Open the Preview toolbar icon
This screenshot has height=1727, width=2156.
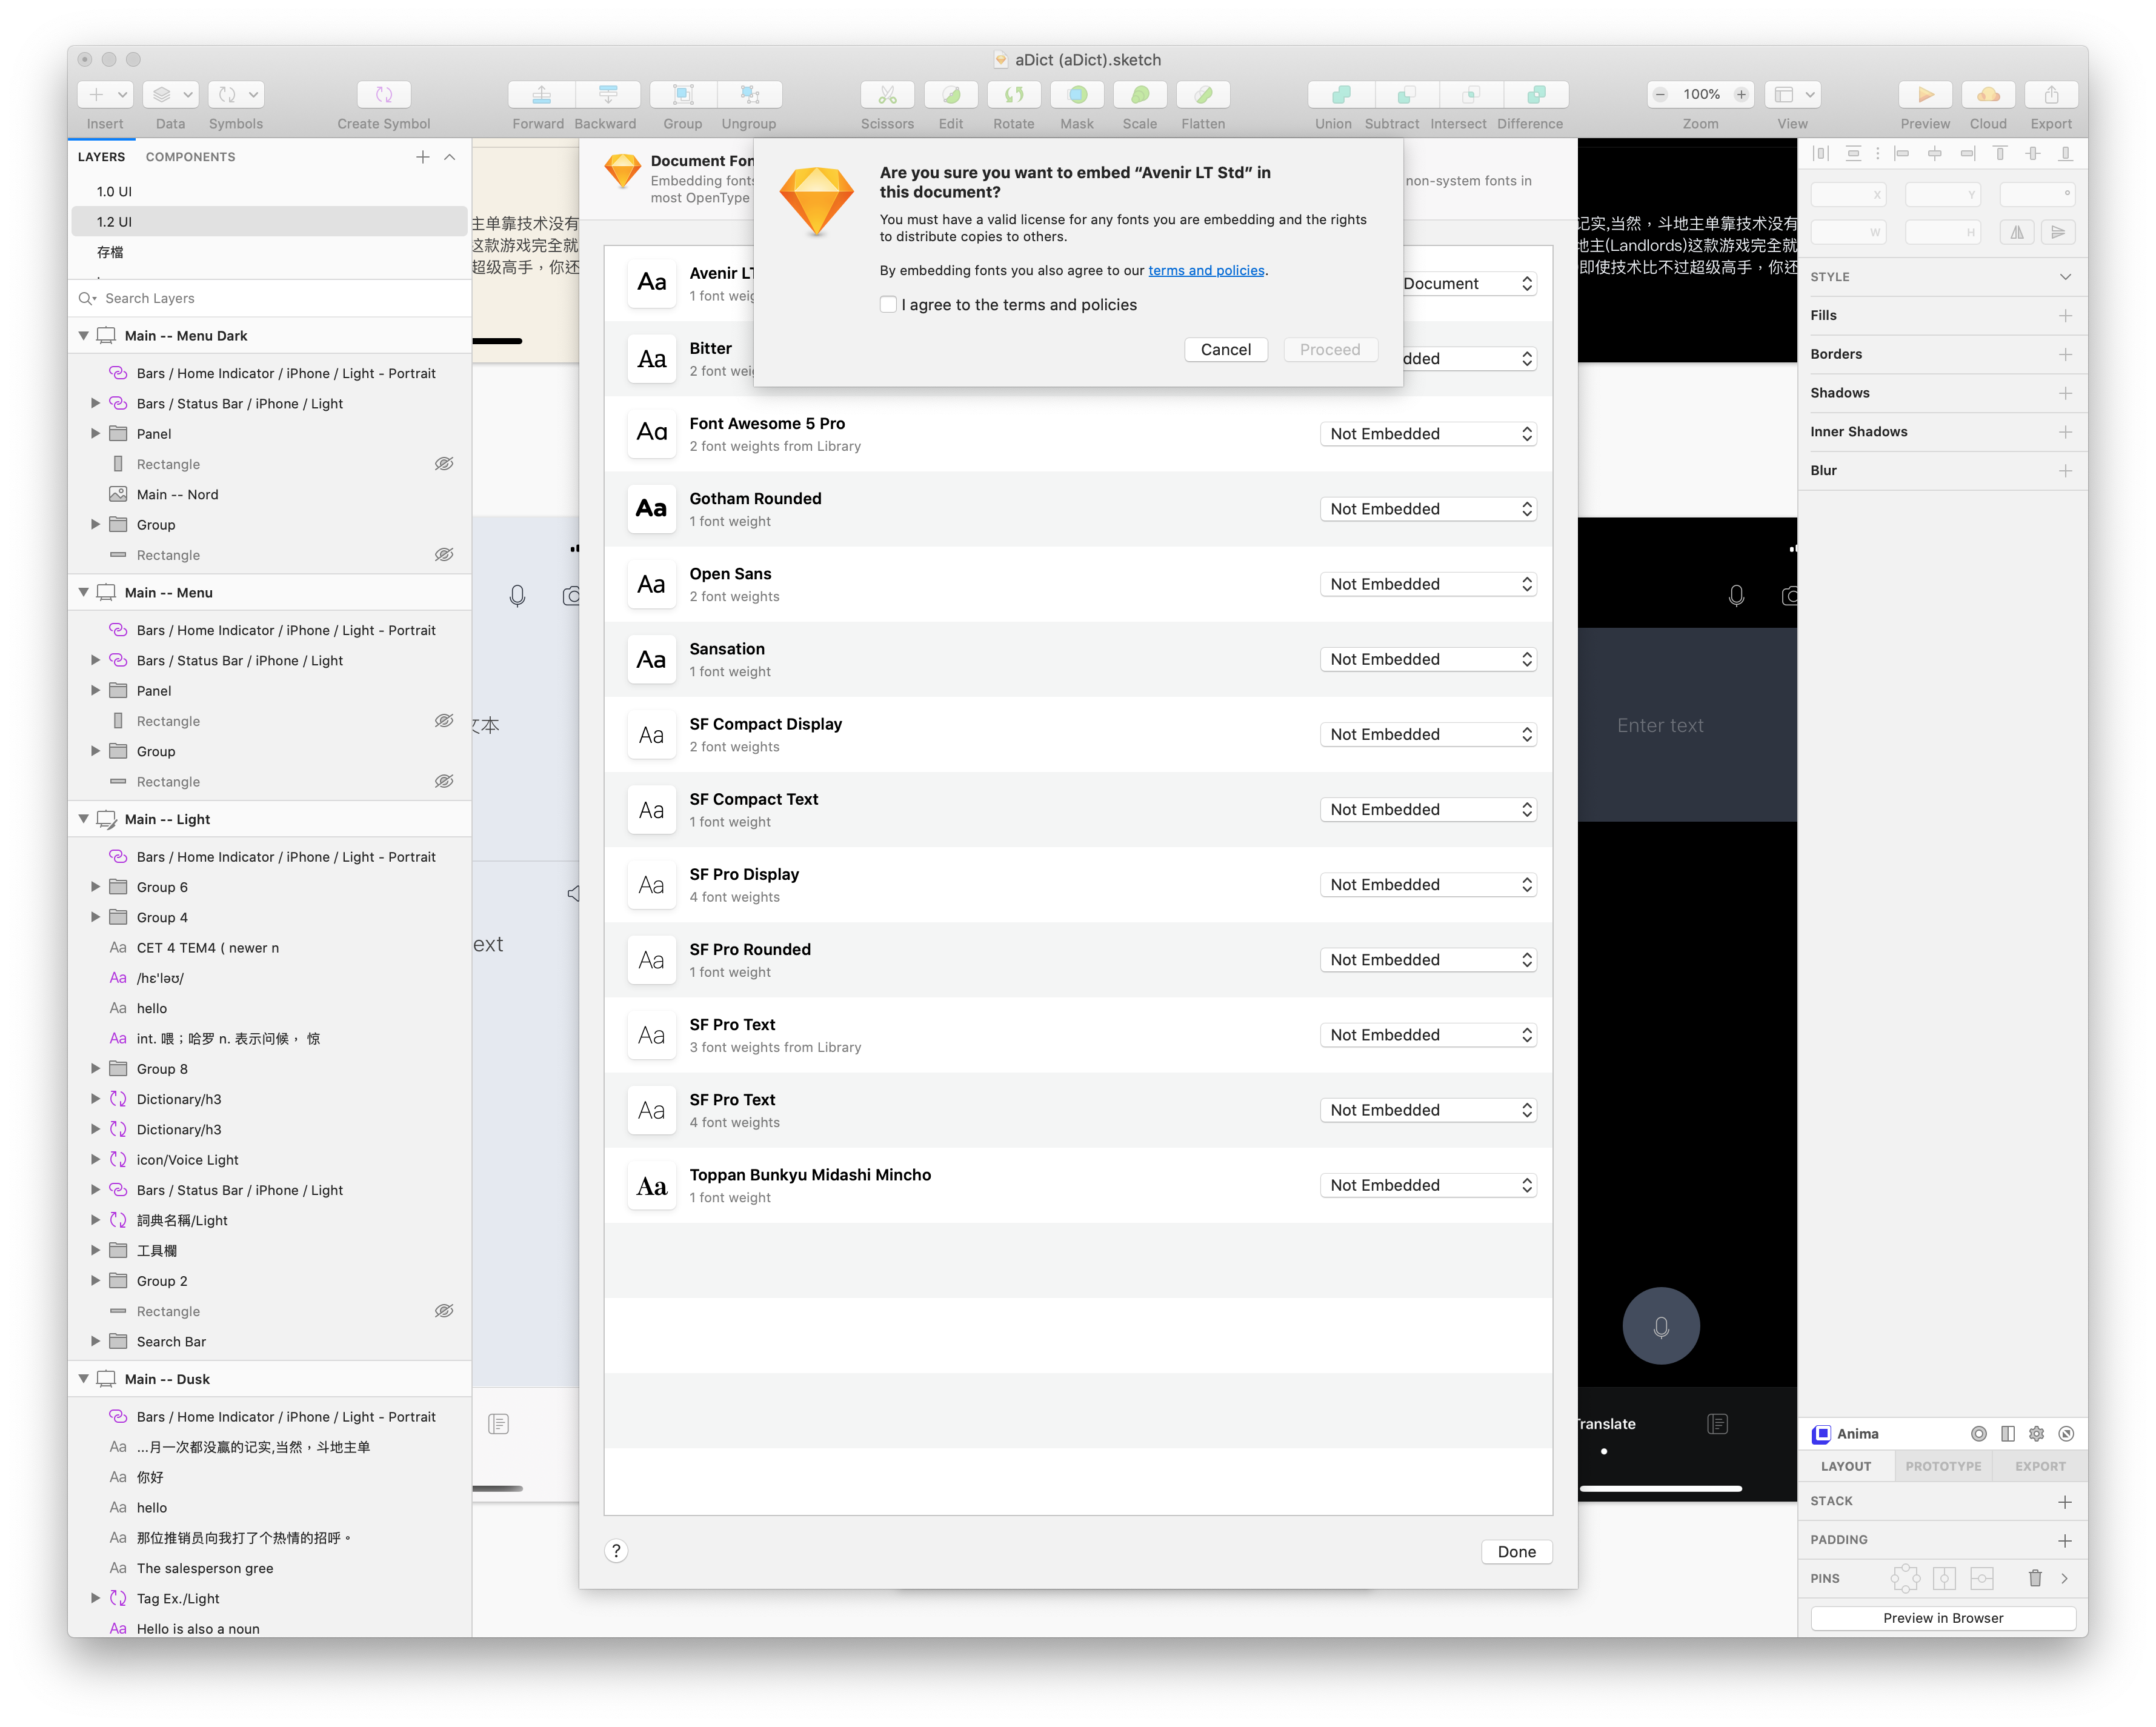[x=1925, y=95]
